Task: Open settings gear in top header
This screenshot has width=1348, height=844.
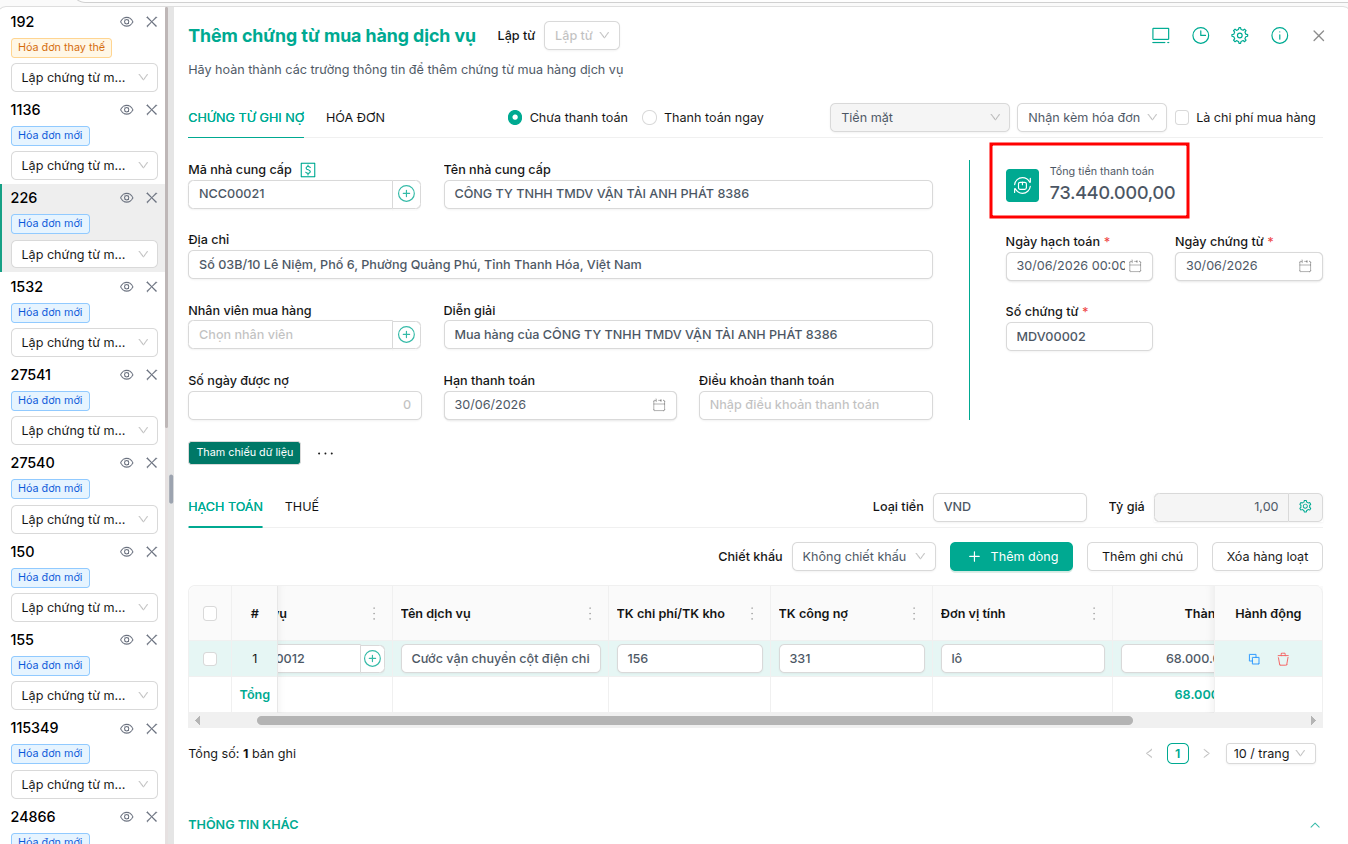Action: 1240,35
